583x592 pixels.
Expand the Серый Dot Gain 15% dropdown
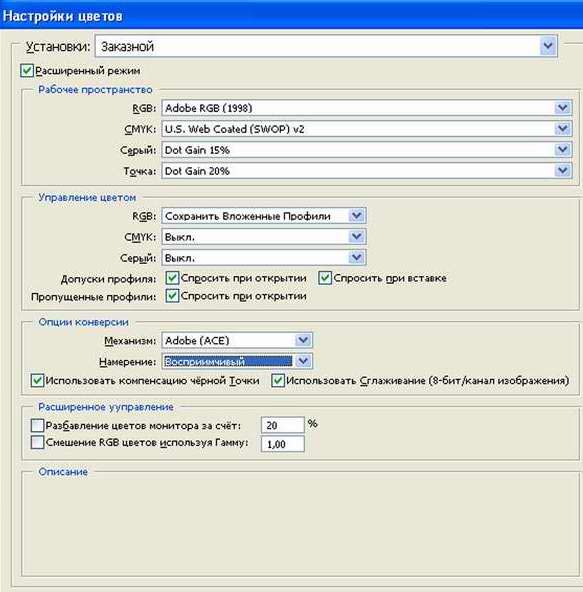(563, 150)
